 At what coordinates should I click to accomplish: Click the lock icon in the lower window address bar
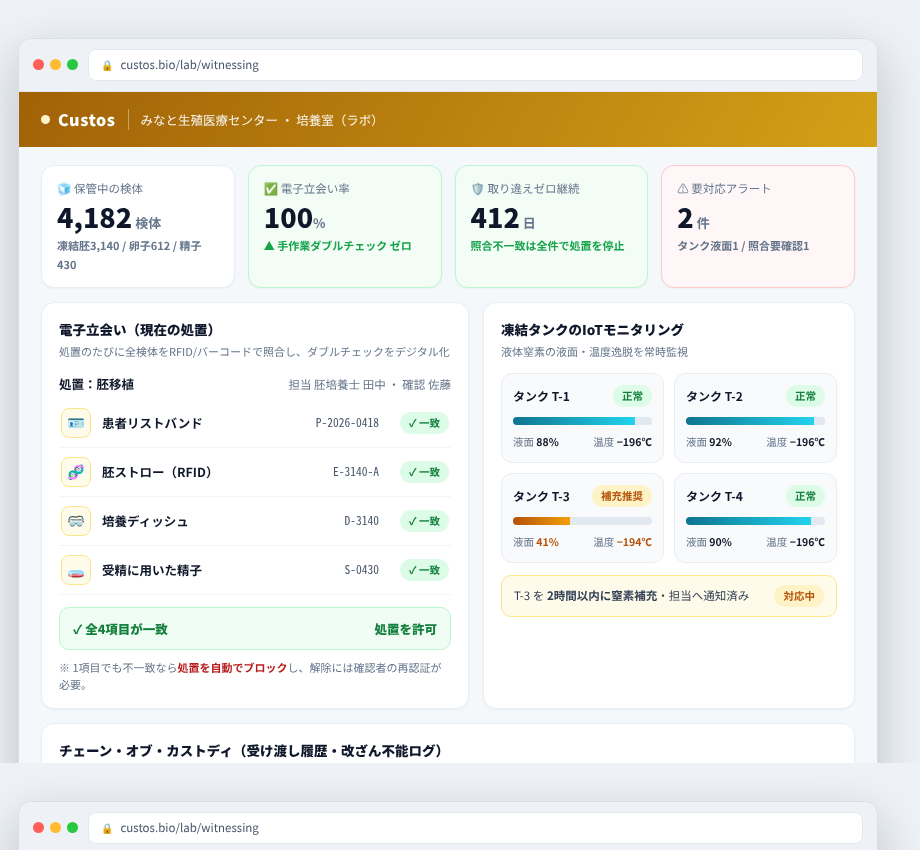point(107,828)
